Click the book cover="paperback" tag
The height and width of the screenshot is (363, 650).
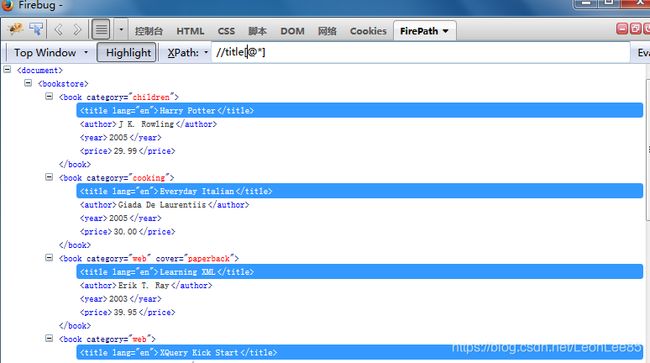[x=149, y=259]
